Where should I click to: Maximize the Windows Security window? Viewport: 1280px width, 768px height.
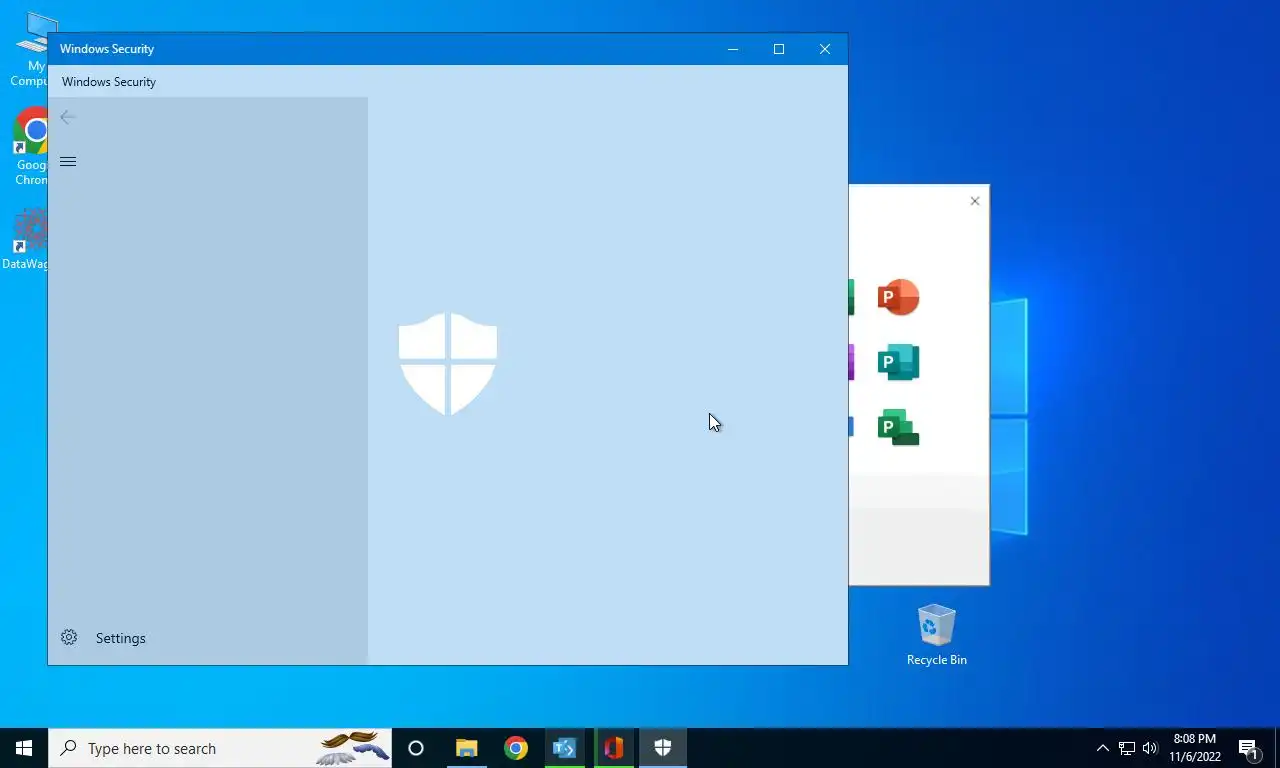(779, 49)
